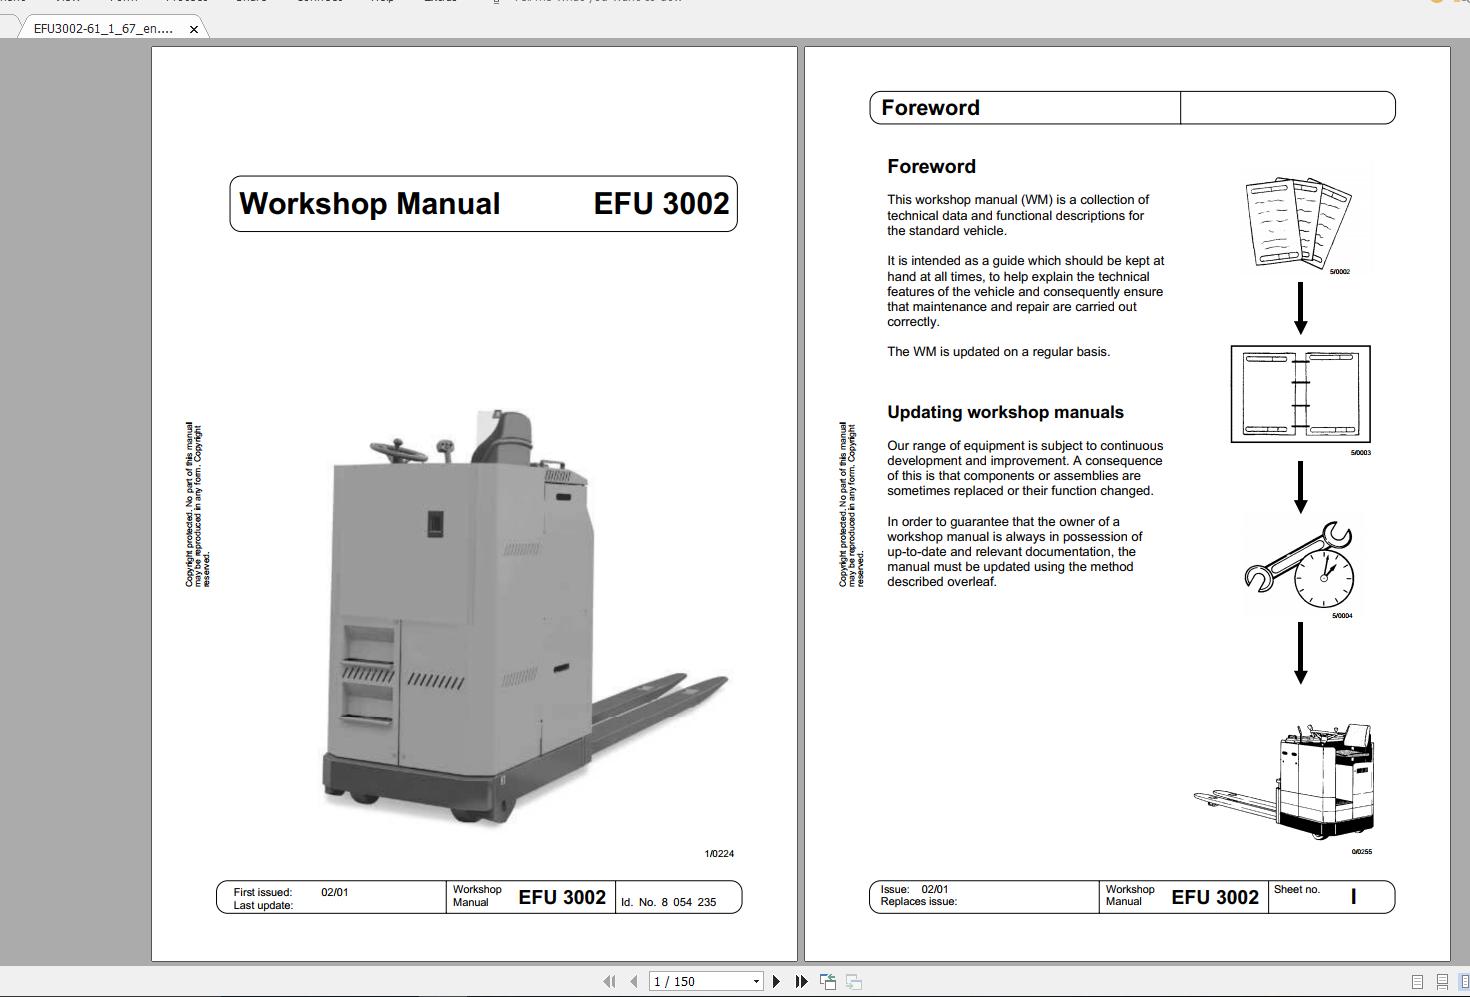Open the page number dropdown
The height and width of the screenshot is (997, 1470).
pos(757,981)
